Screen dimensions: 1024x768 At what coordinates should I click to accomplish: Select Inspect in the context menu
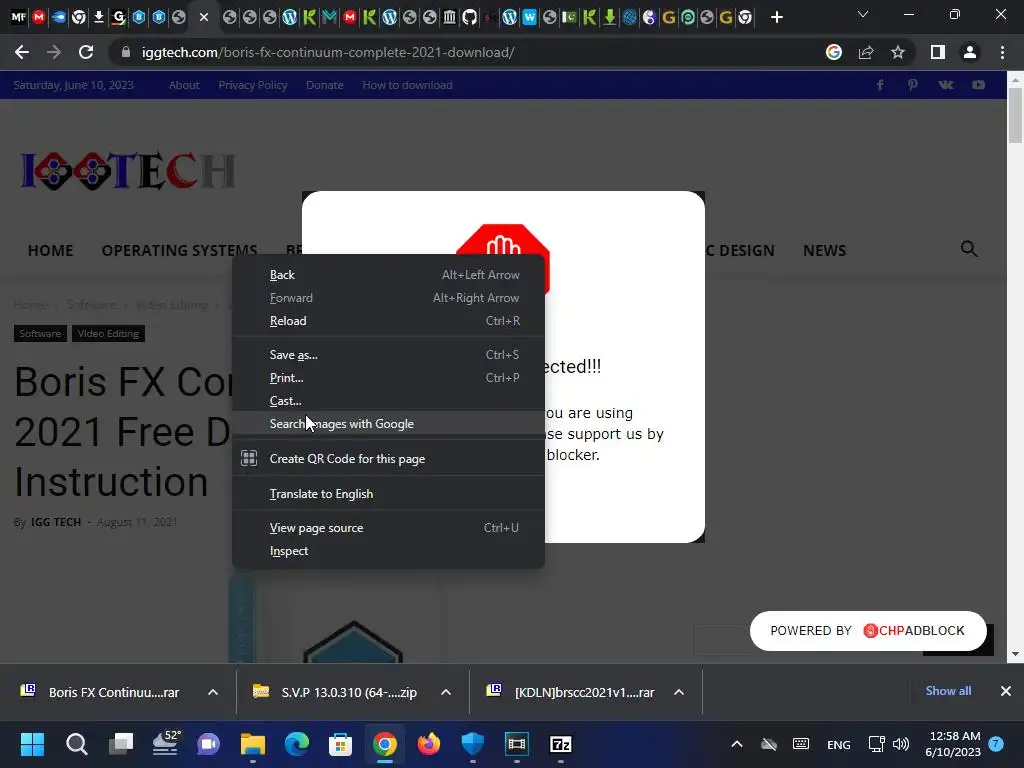(x=389, y=551)
